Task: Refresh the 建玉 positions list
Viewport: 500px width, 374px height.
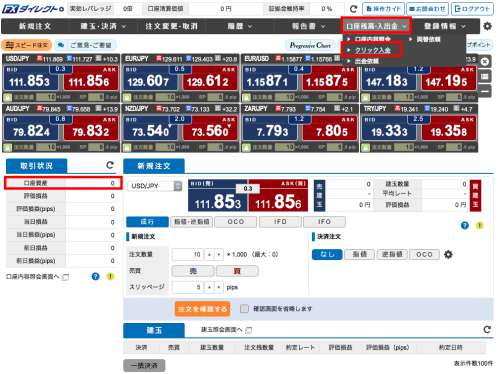Action: tap(487, 329)
